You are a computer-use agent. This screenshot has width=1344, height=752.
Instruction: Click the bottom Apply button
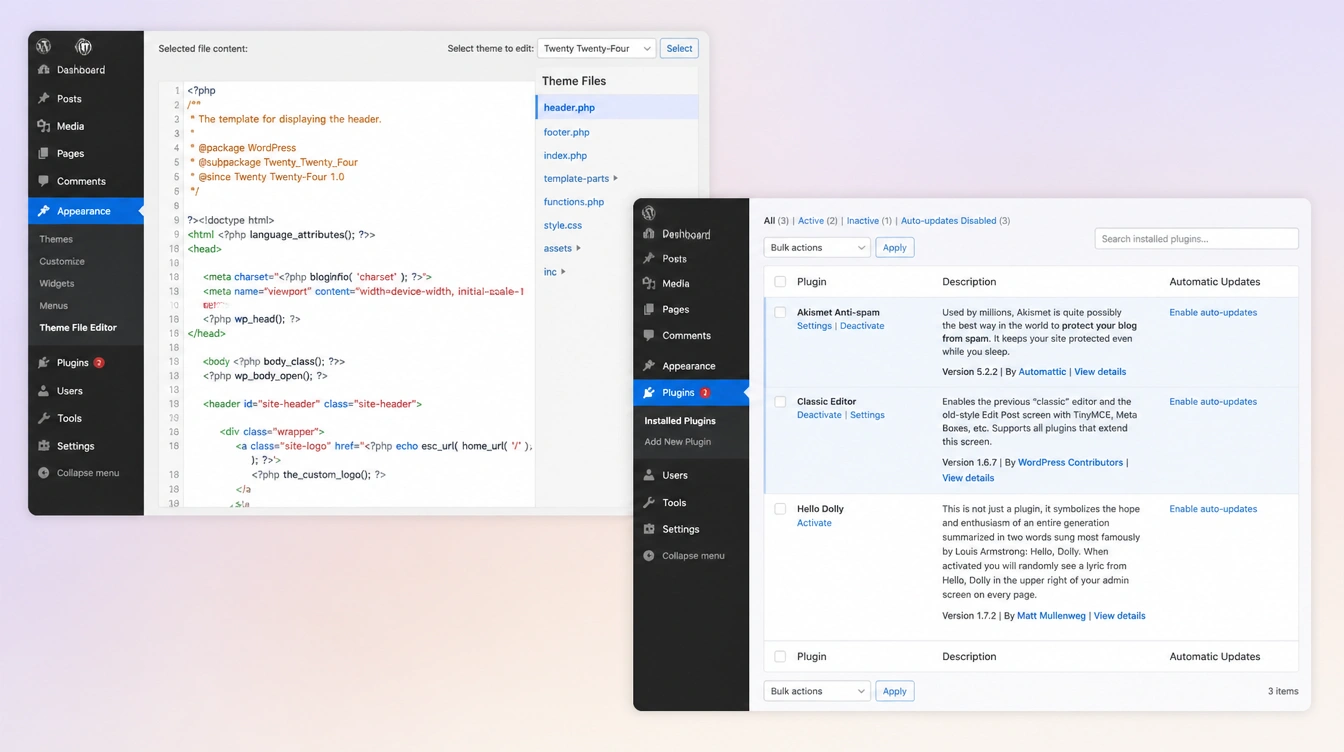895,691
